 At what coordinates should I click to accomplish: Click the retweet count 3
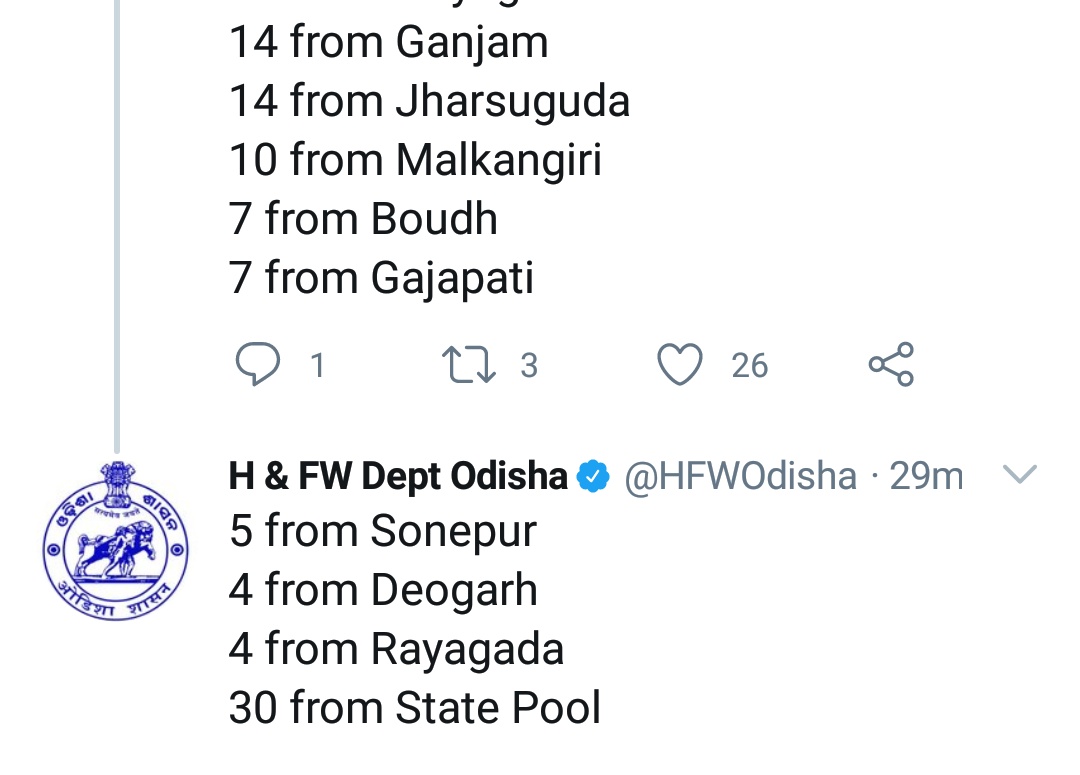pos(529,366)
